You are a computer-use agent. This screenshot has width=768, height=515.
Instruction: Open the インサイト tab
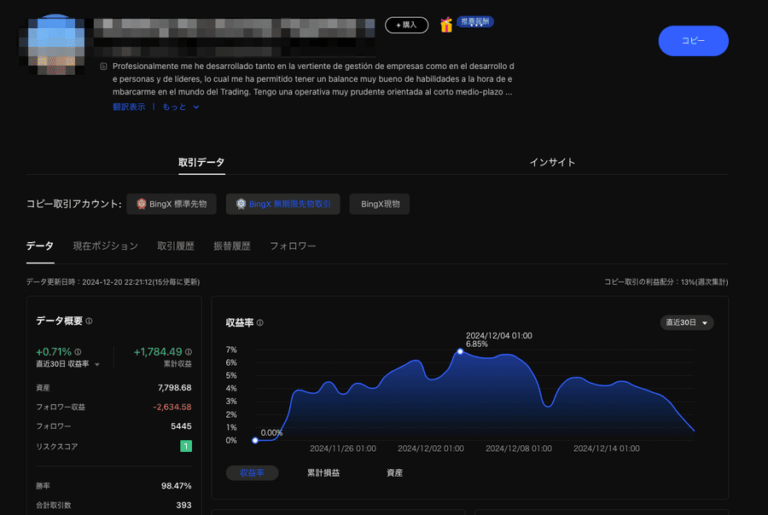552,162
